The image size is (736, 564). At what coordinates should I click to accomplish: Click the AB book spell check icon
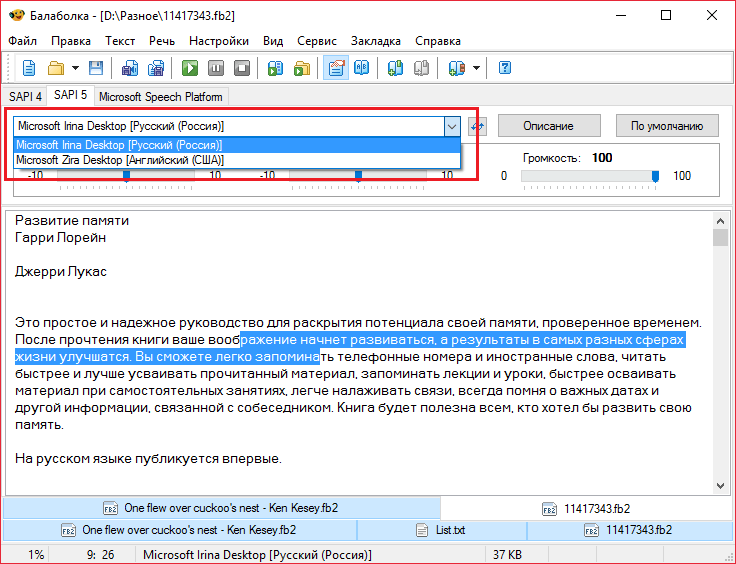tap(361, 68)
